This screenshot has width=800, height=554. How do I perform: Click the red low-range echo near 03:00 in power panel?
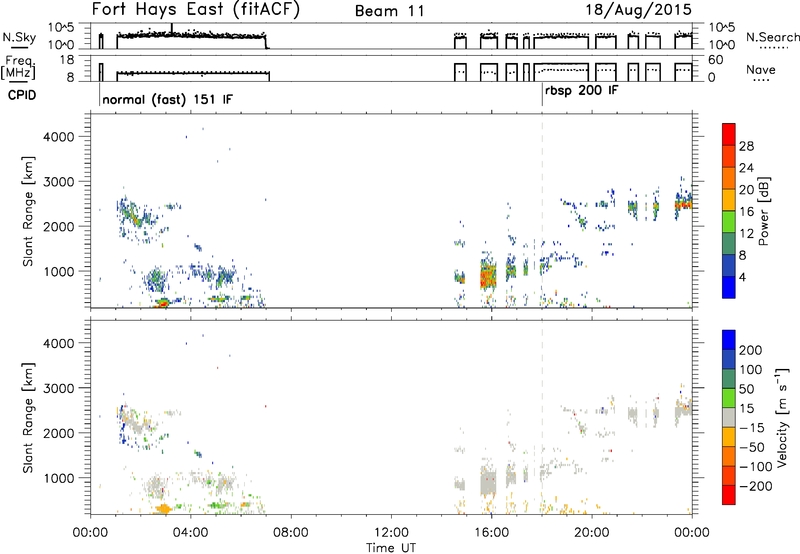[162, 303]
